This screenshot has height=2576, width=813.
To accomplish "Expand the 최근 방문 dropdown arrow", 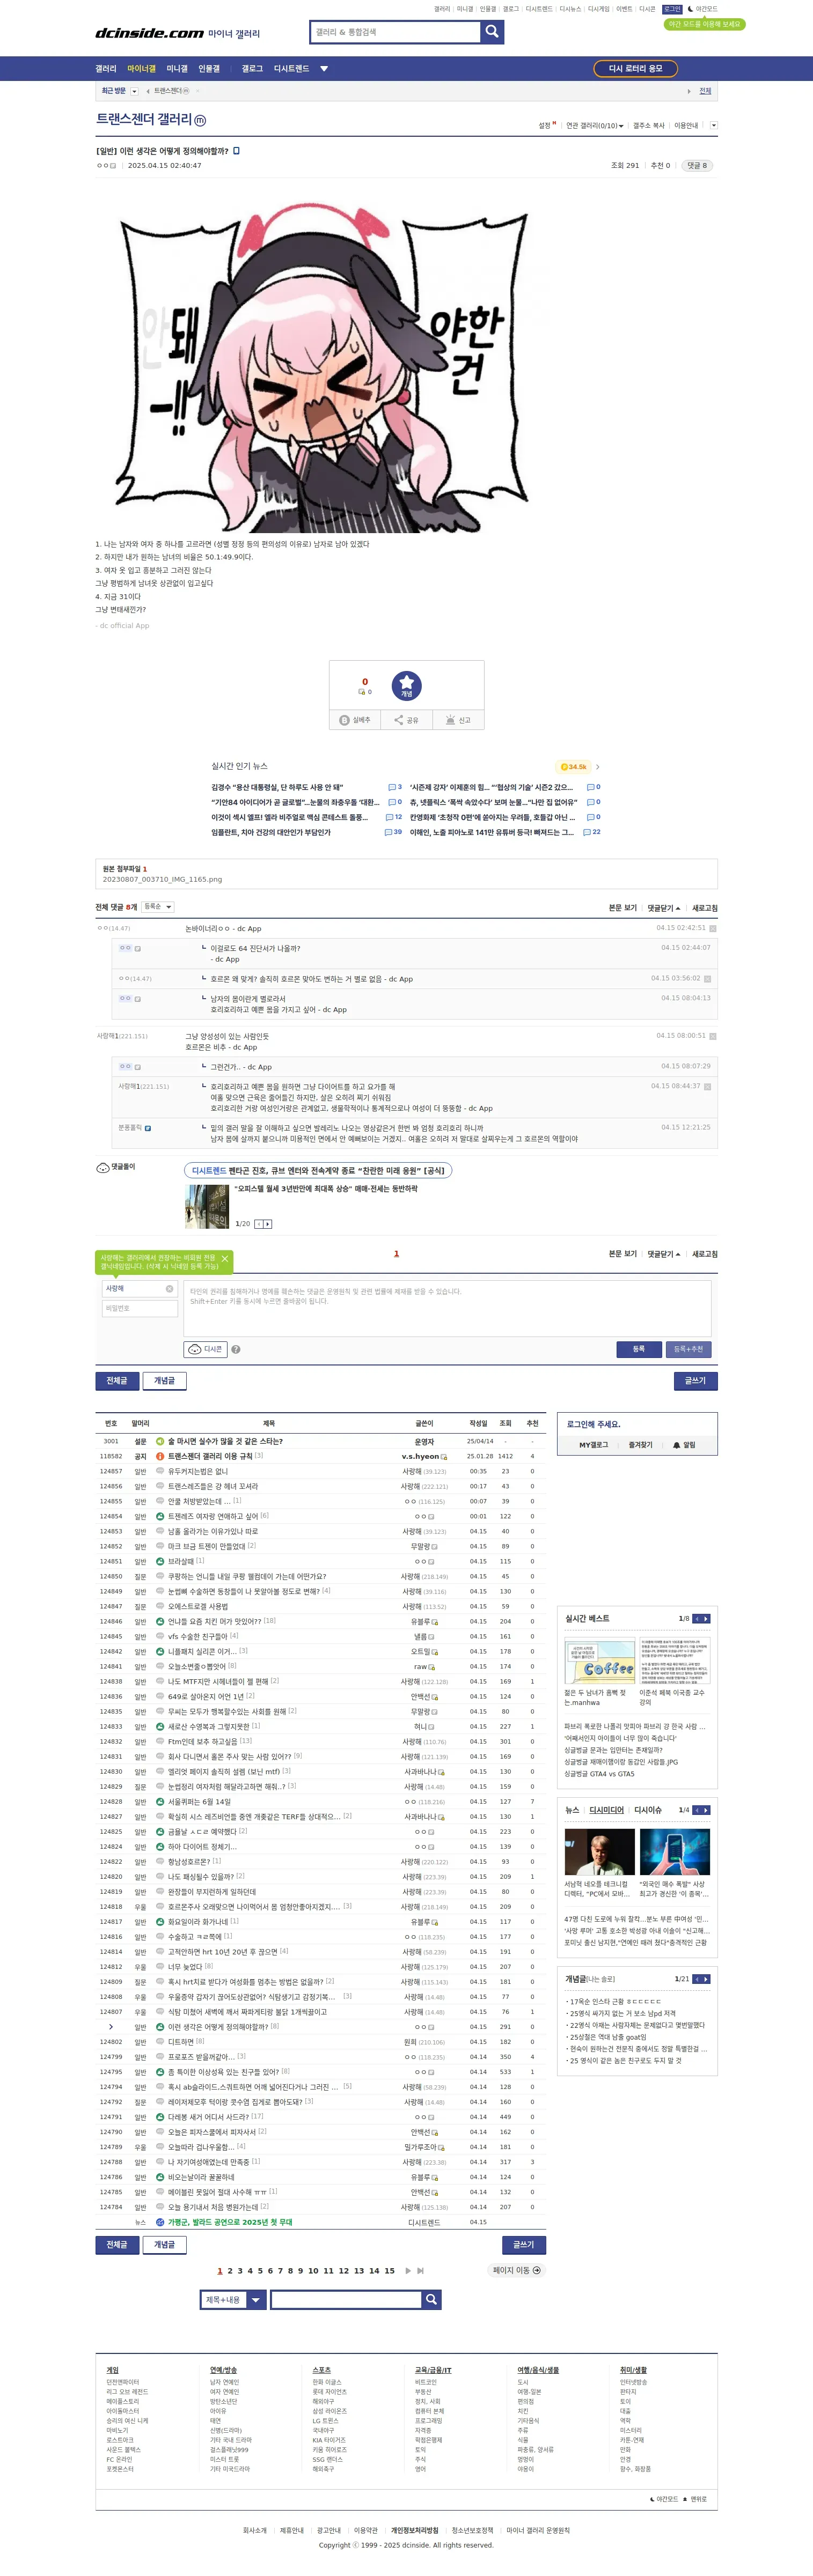I will tap(134, 91).
